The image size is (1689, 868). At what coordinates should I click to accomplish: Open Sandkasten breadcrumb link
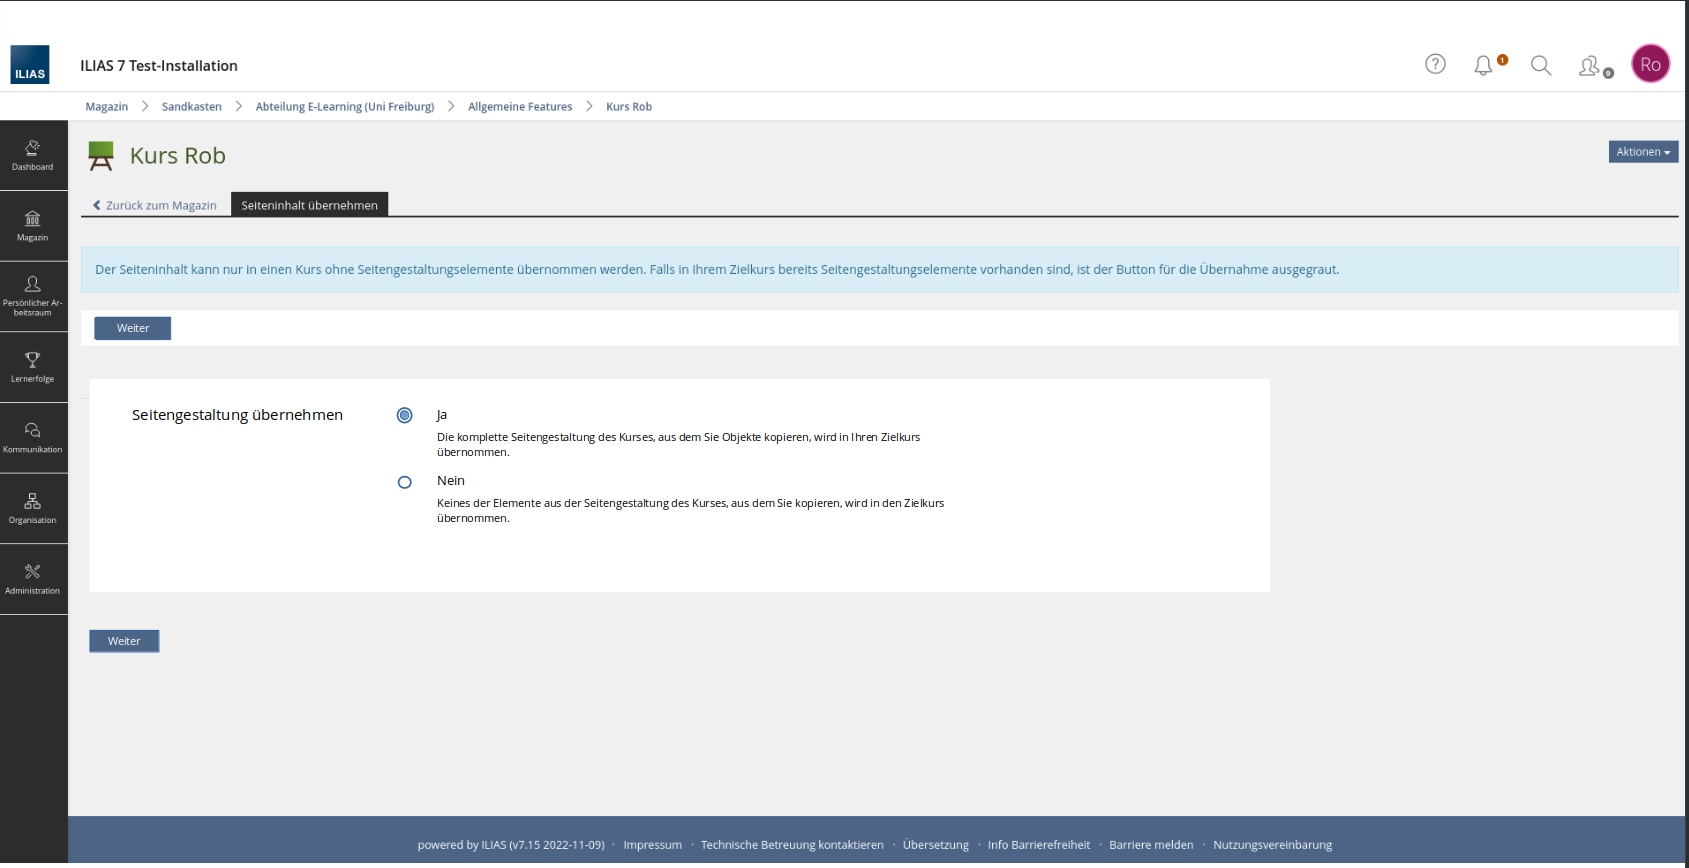point(191,107)
